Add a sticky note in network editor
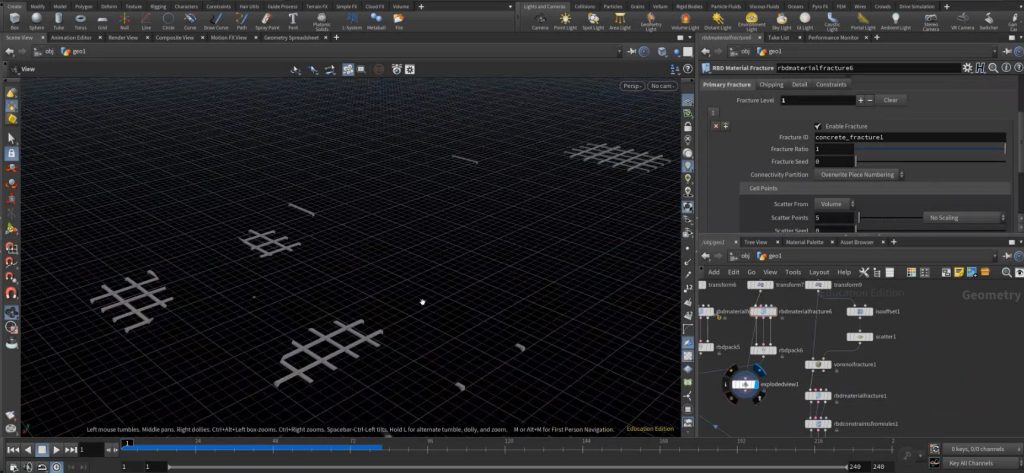 point(959,272)
